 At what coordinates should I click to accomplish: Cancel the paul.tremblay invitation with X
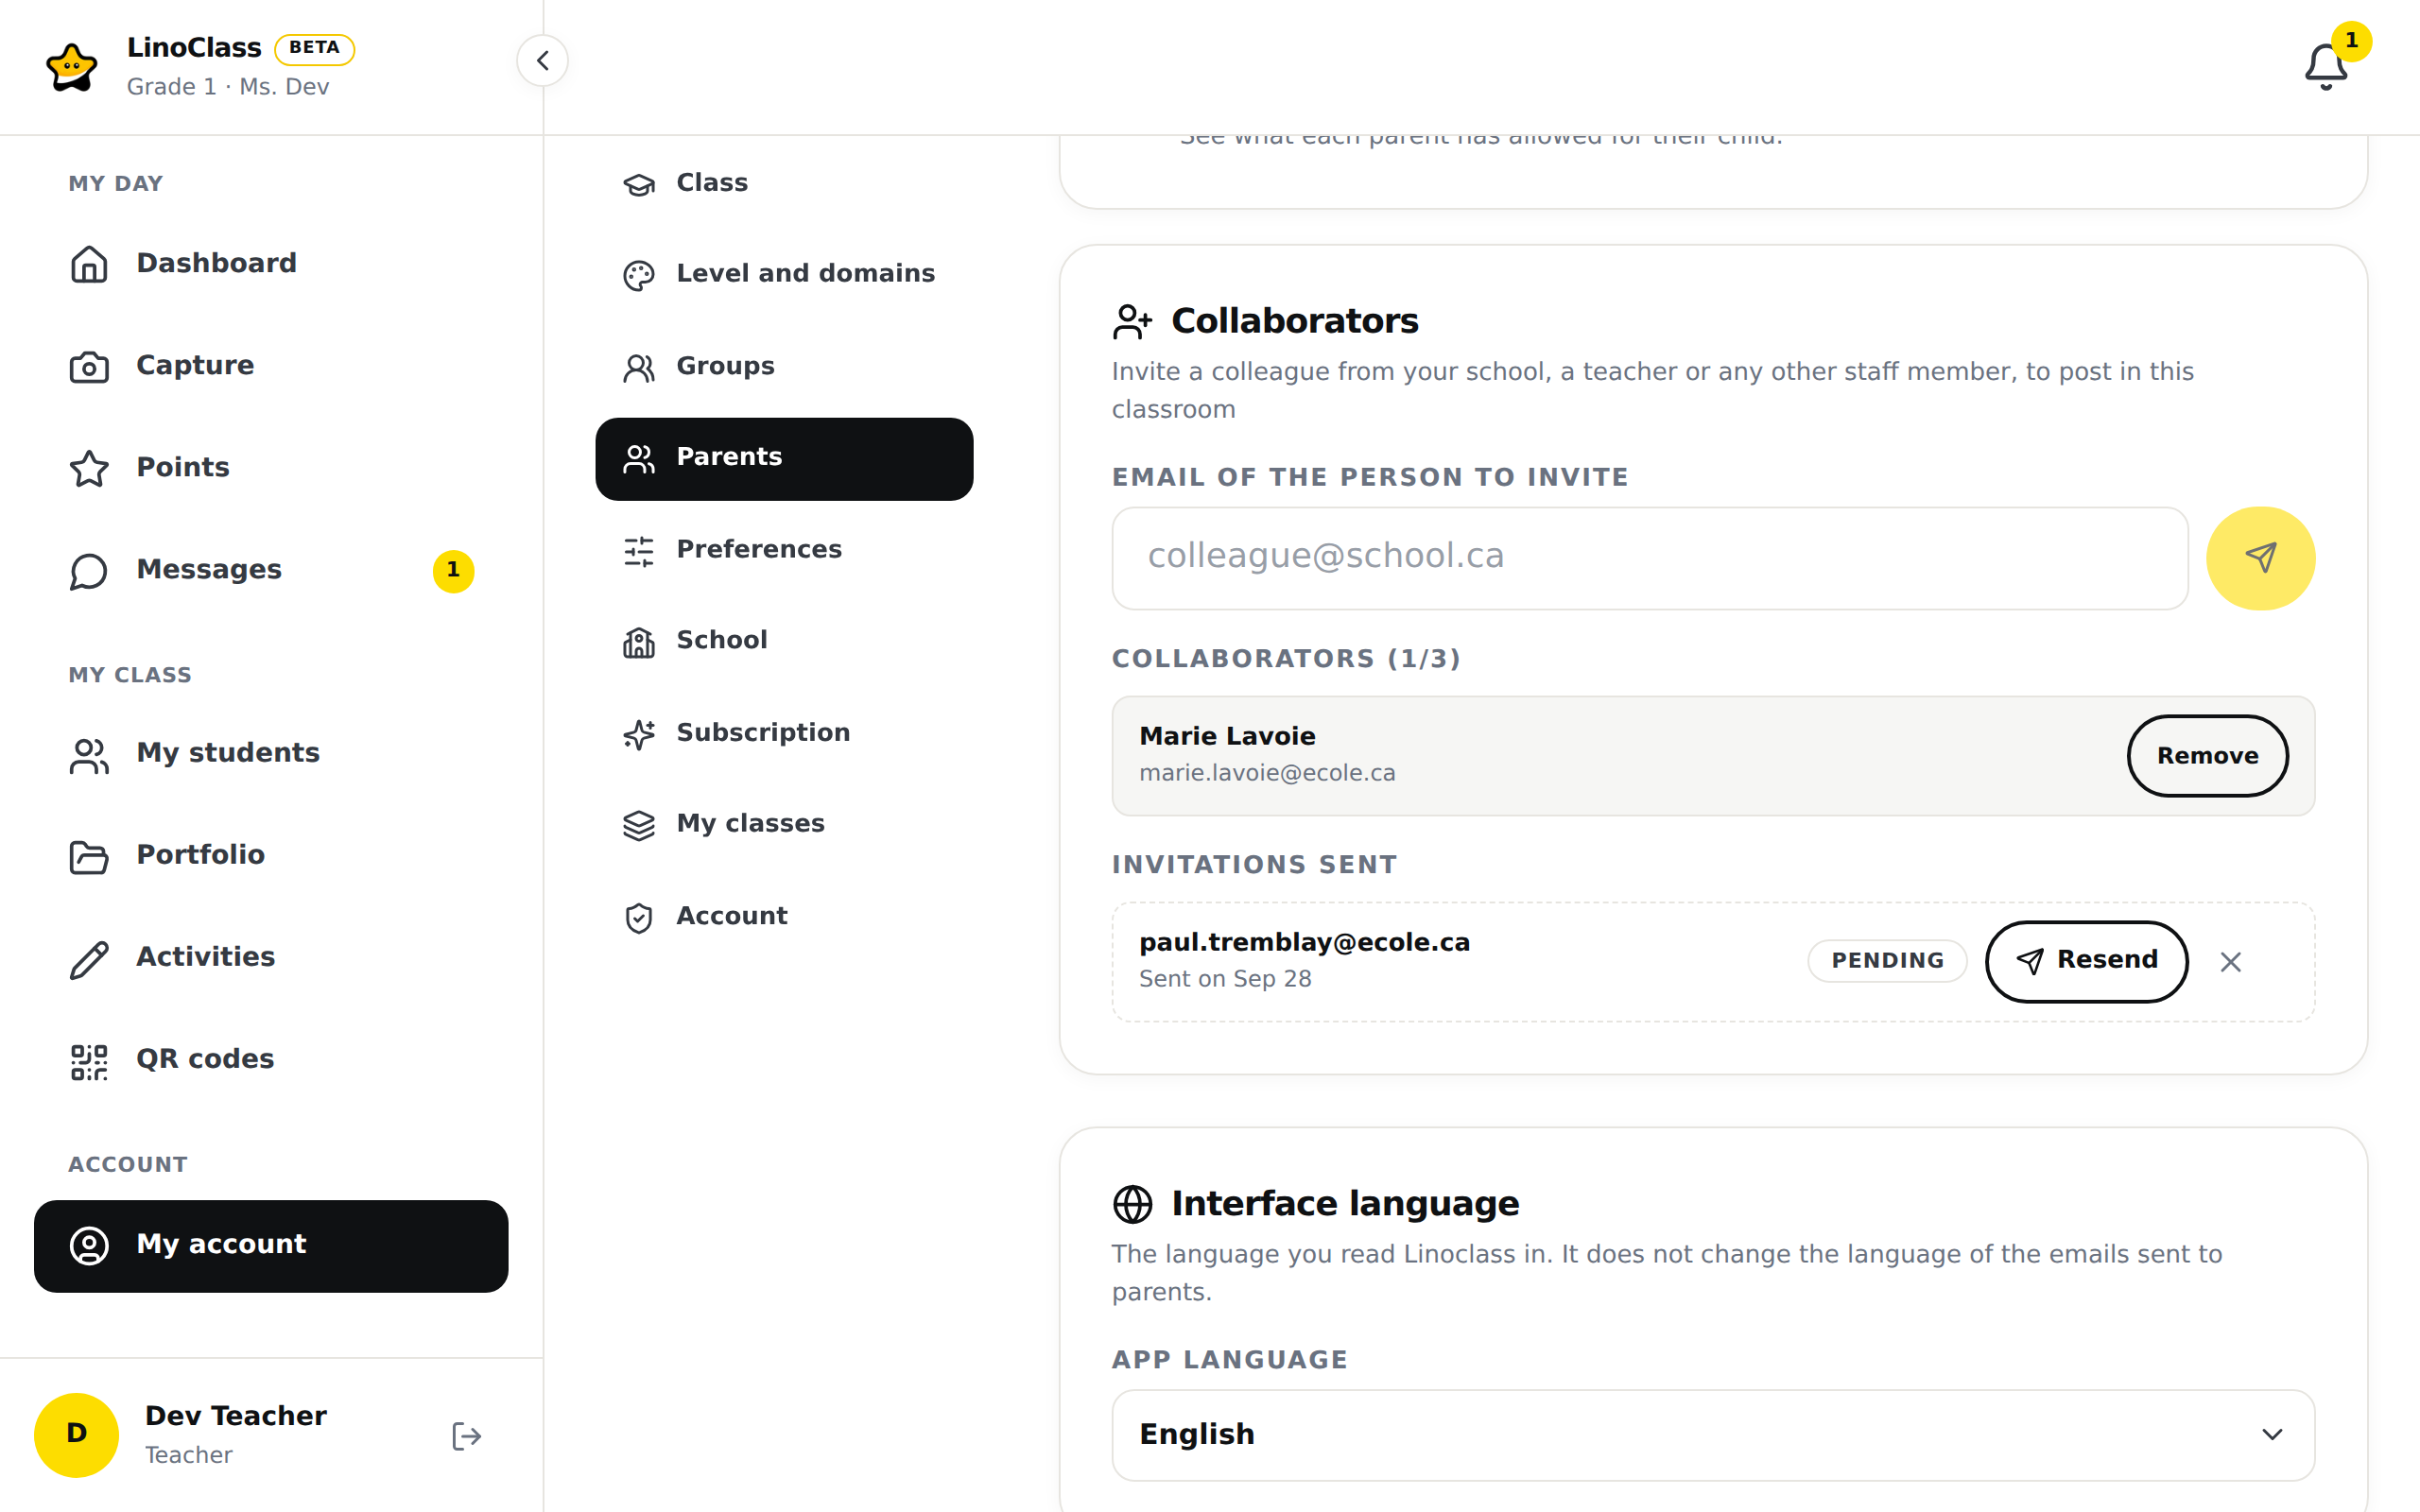pos(2230,962)
